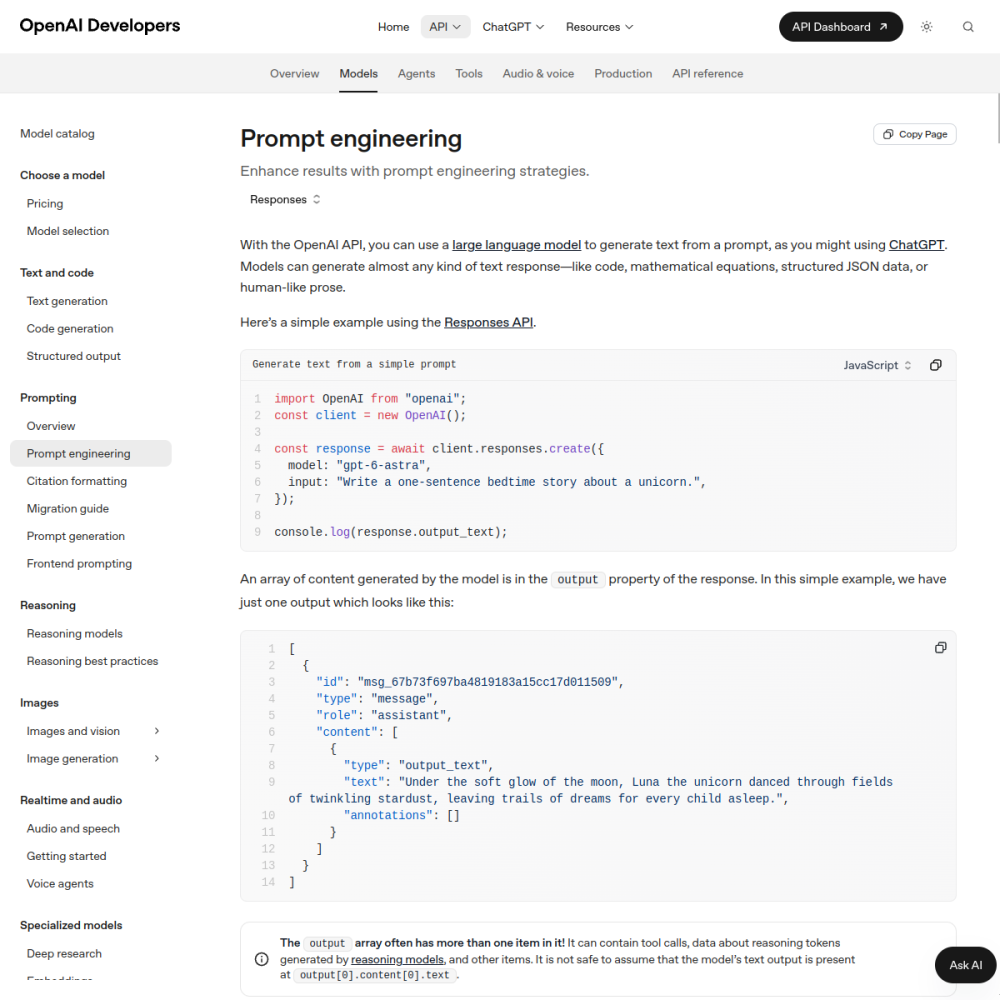Click the output[0].content[0].text inline code
1000x1000 pixels.
(x=374, y=975)
